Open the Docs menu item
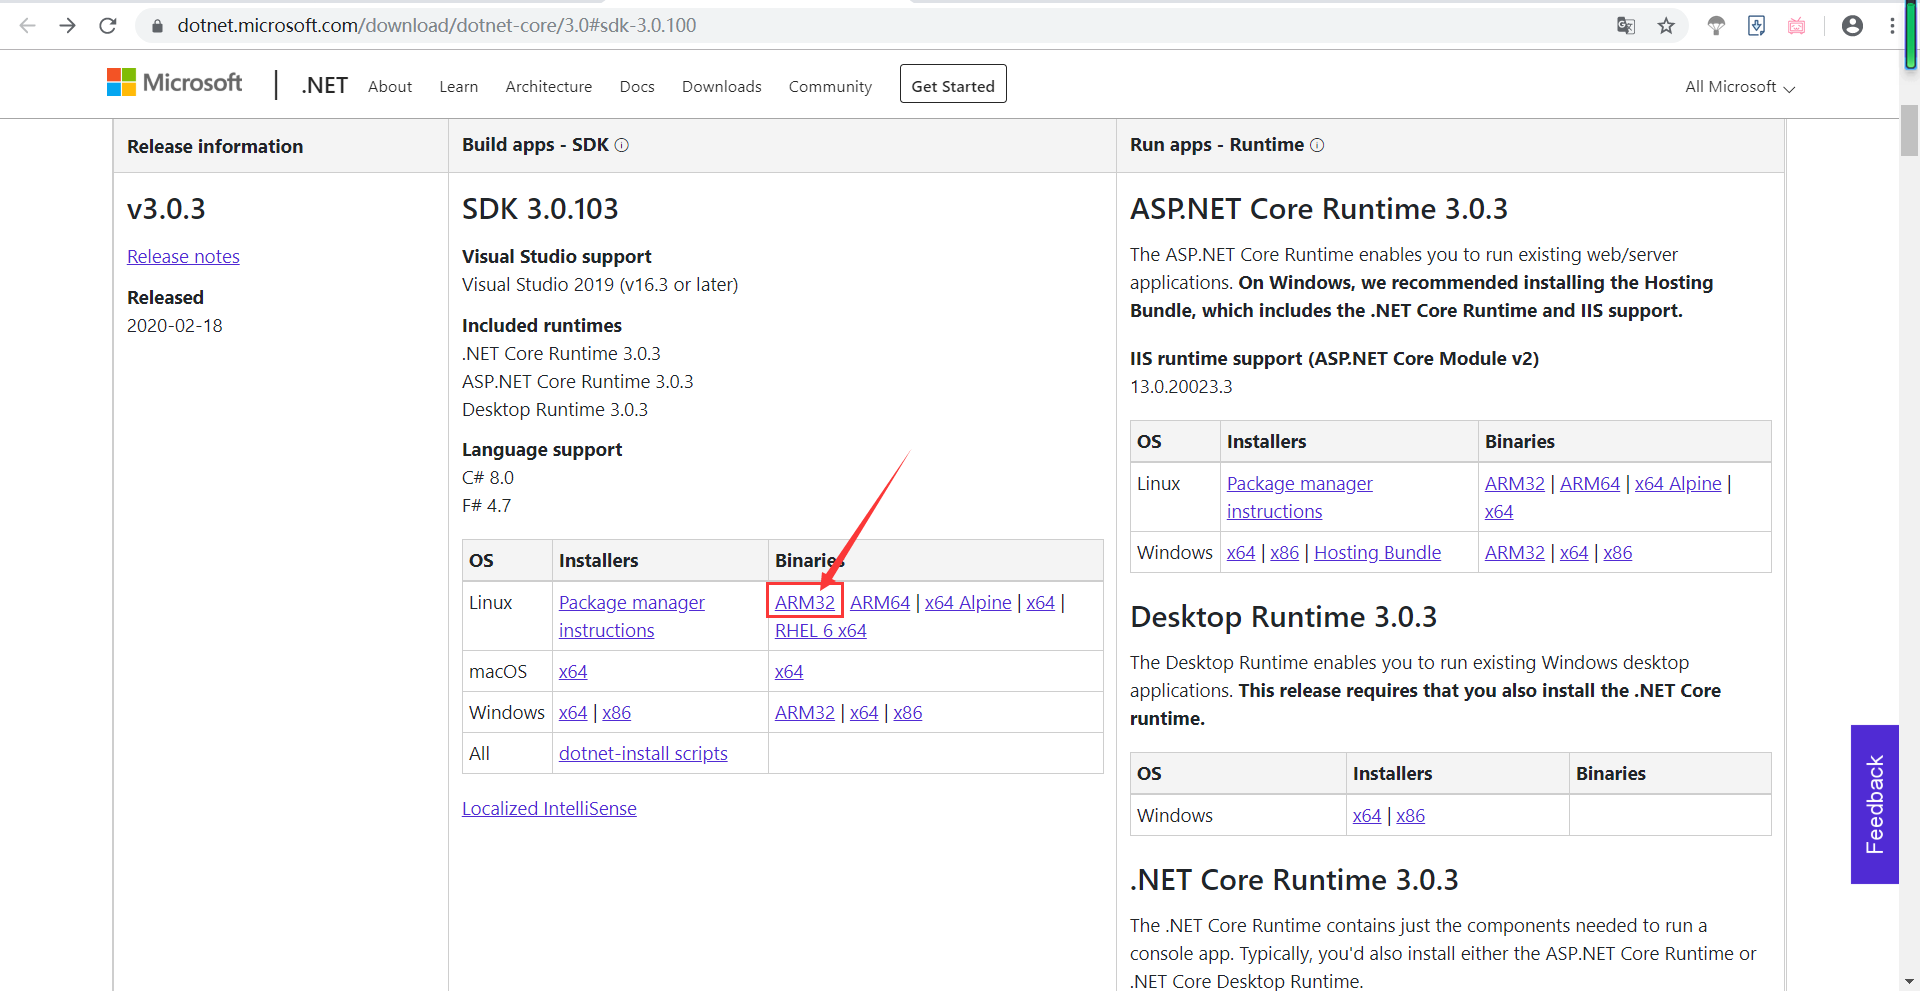1920x991 pixels. (x=637, y=87)
